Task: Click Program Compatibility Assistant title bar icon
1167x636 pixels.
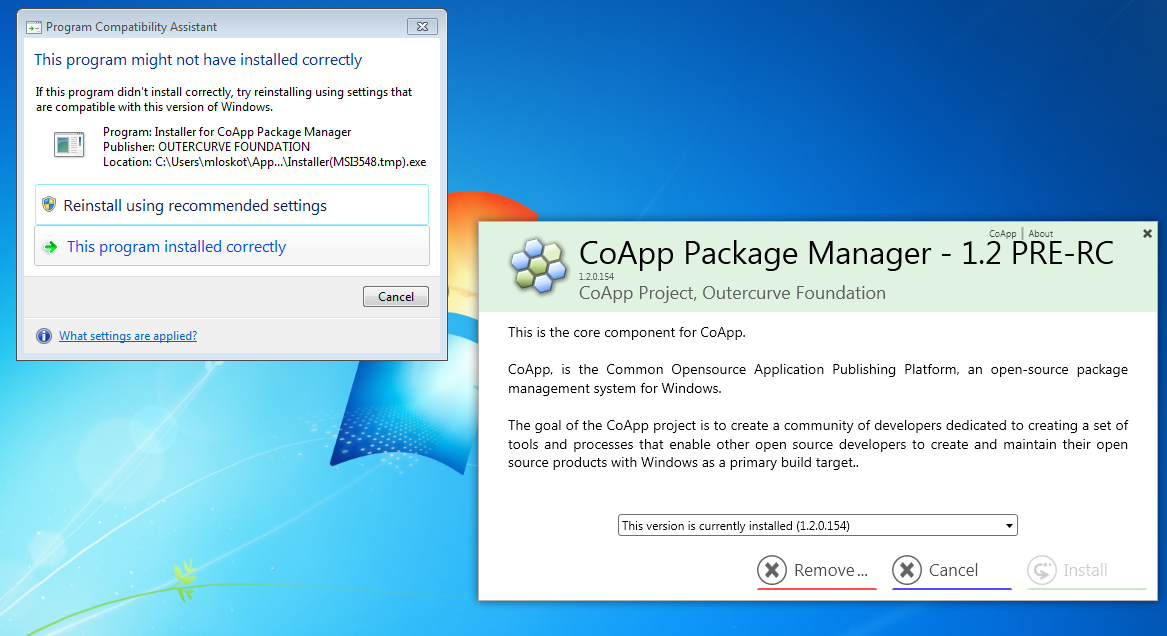Action: [x=33, y=28]
